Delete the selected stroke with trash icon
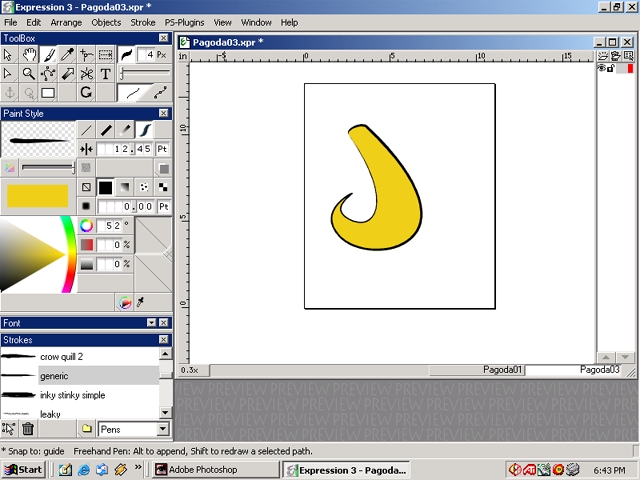 point(28,429)
